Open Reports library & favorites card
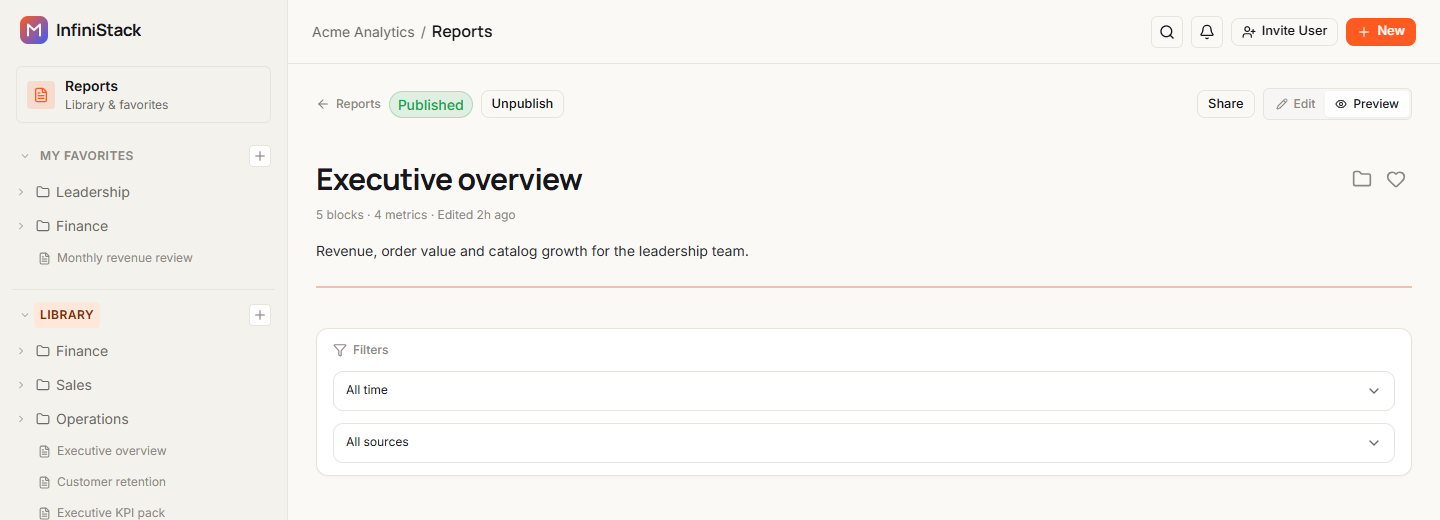Image resolution: width=1440 pixels, height=520 pixels. click(x=143, y=95)
